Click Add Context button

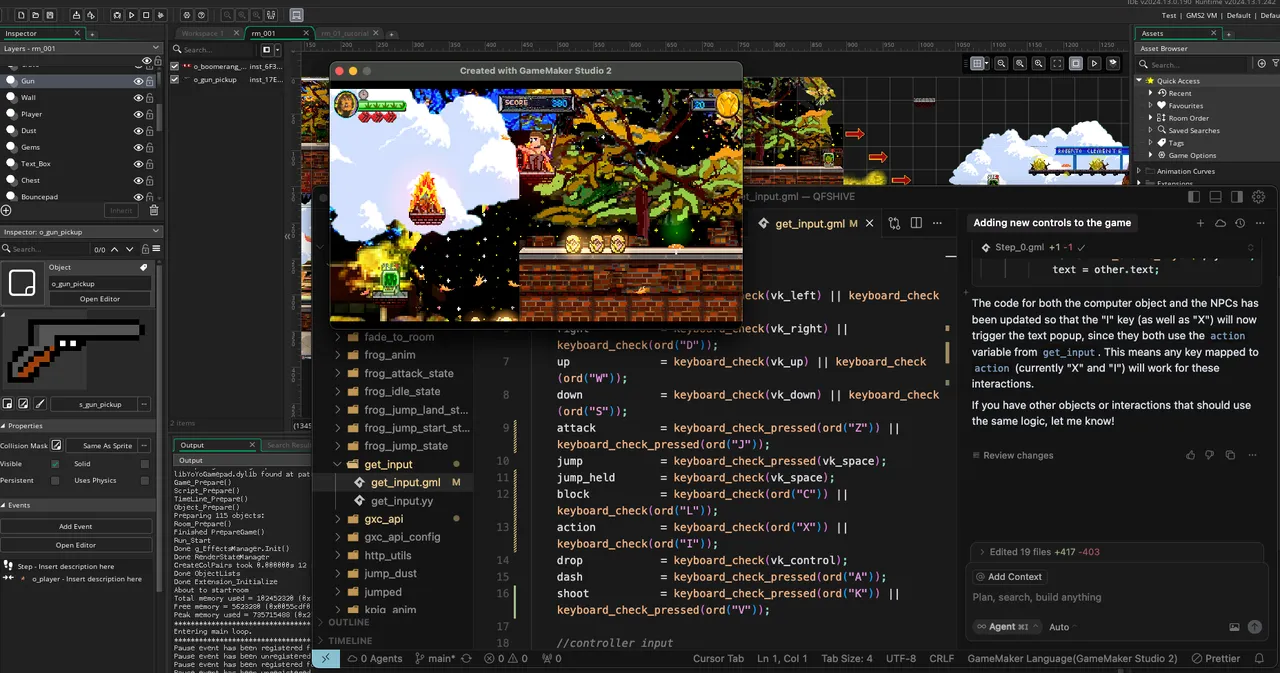point(1008,576)
